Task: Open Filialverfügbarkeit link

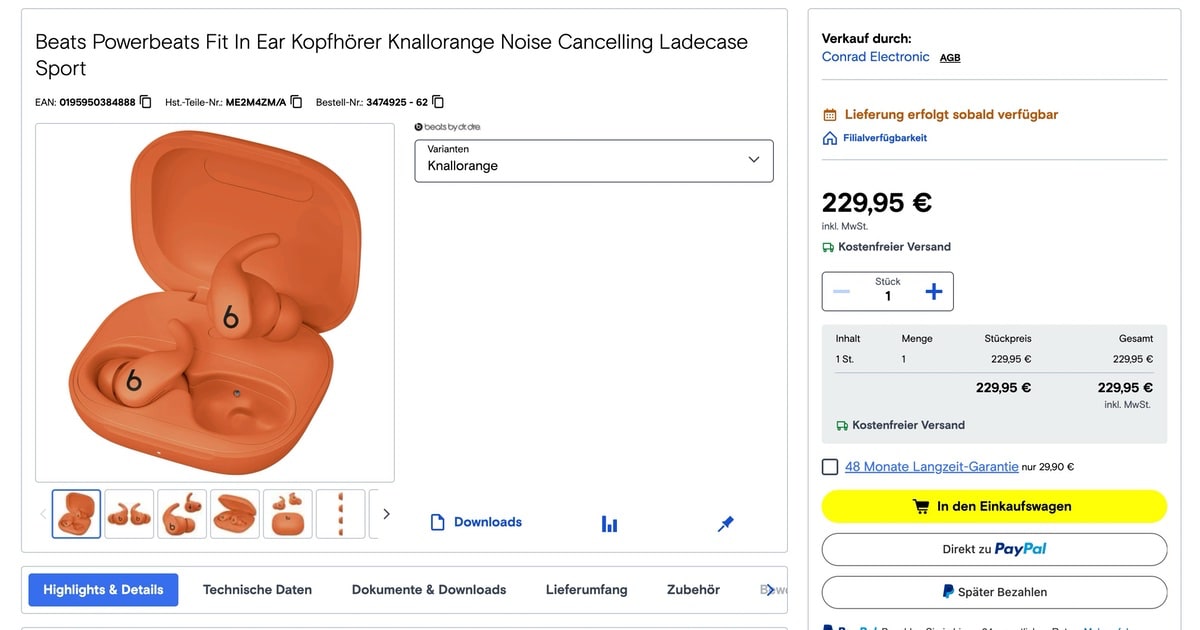Action: [x=884, y=138]
